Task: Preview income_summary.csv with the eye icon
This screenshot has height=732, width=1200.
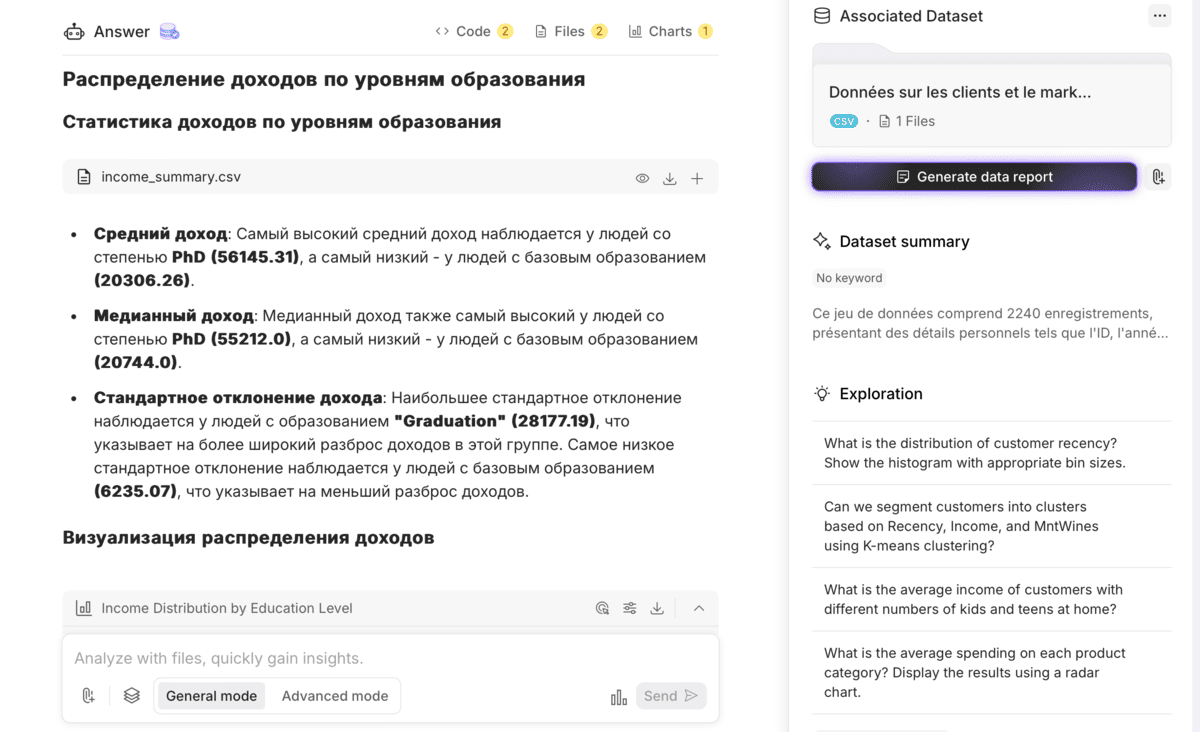Action: pos(642,178)
